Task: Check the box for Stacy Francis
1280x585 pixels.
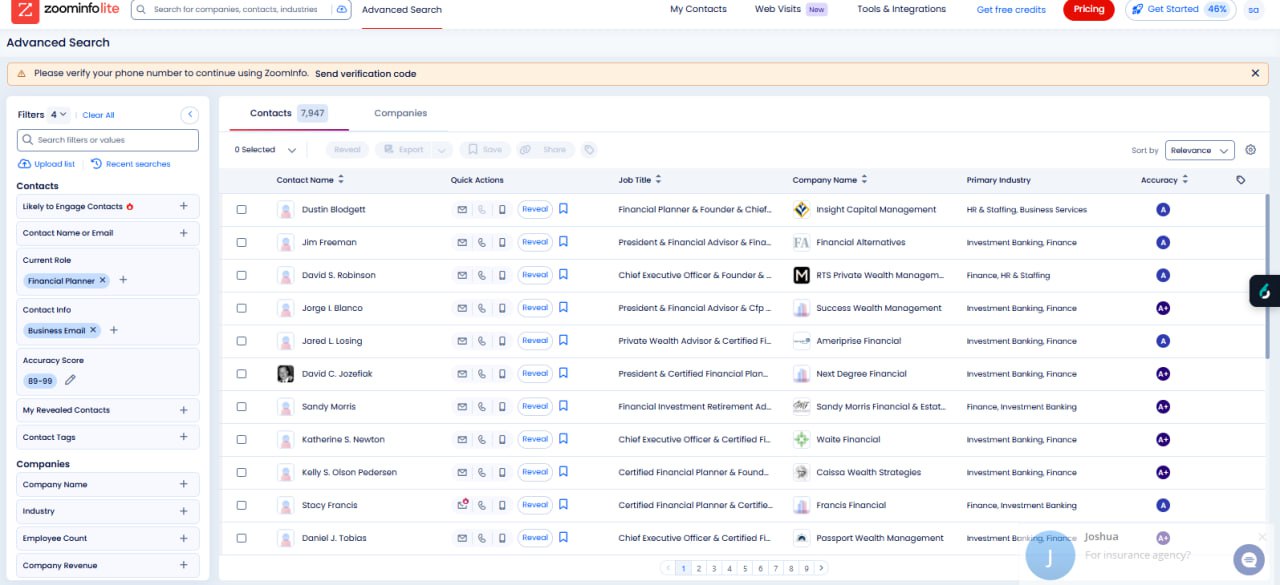Action: [x=241, y=505]
